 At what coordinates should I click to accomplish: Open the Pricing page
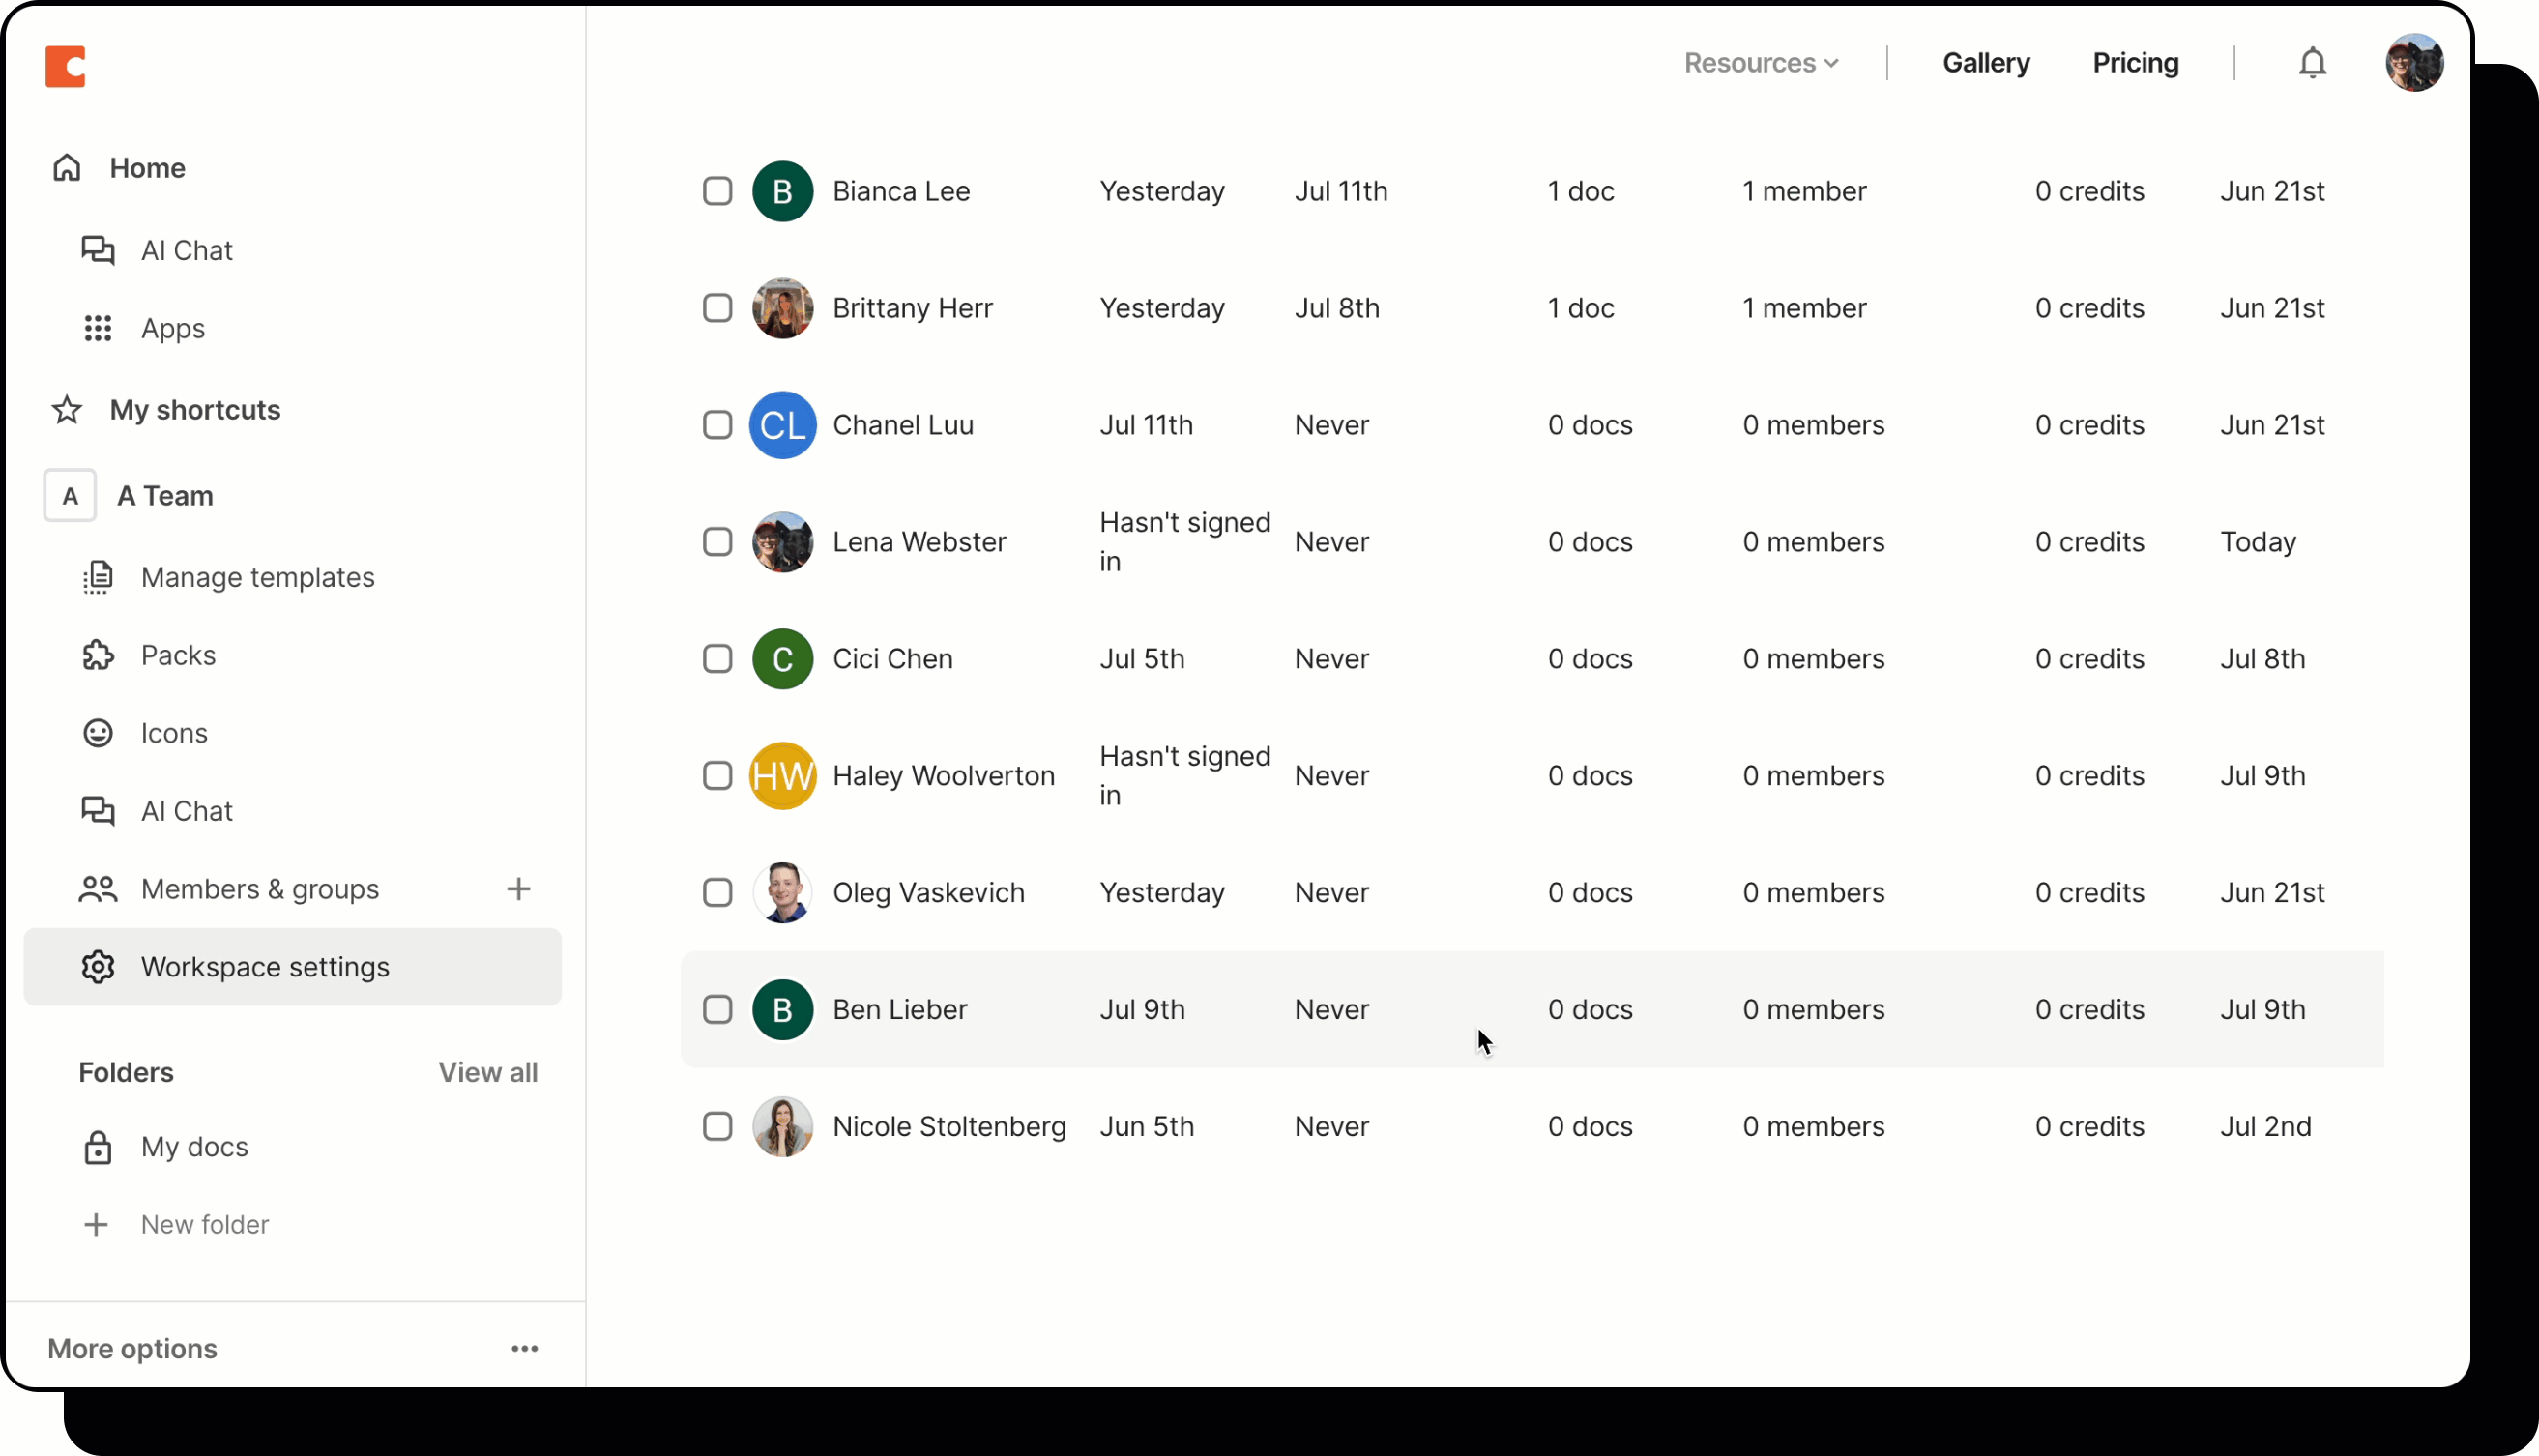tap(2136, 62)
